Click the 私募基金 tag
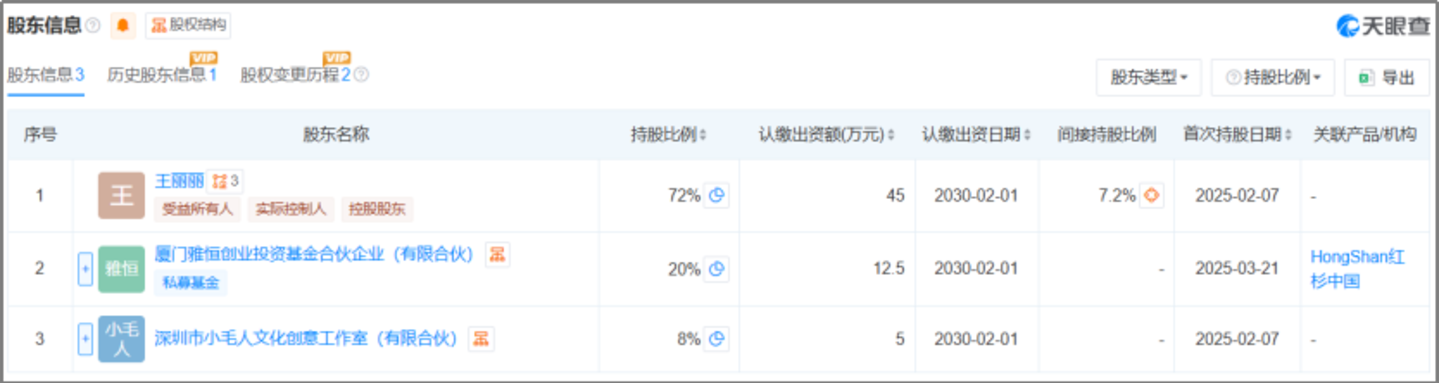This screenshot has width=1439, height=383. pos(190,283)
